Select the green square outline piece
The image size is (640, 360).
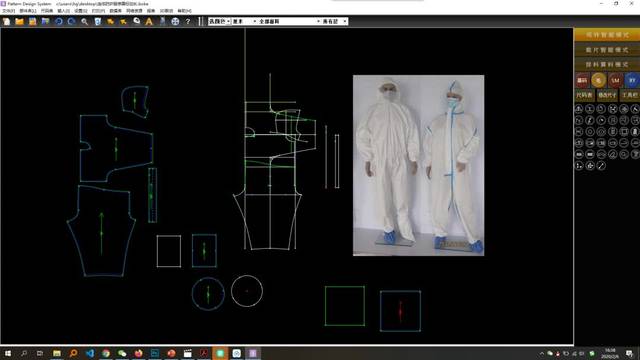(x=345, y=306)
